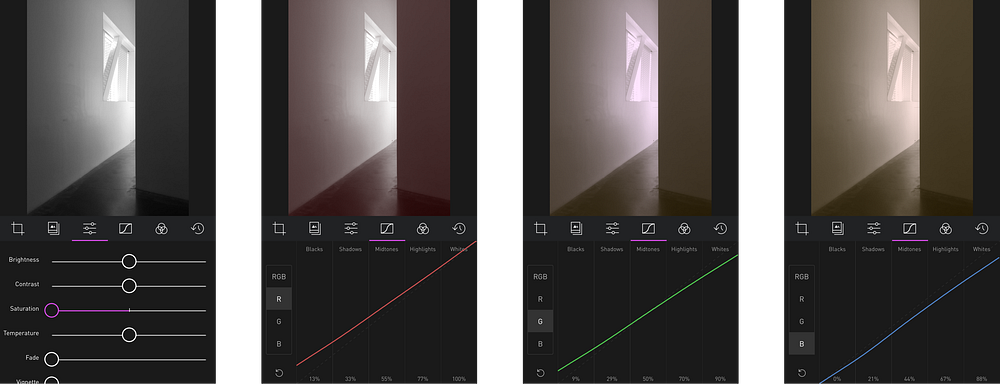The width and height of the screenshot is (1000, 384).
Task: Open color mix circles on green curve screen
Action: (x=684, y=228)
